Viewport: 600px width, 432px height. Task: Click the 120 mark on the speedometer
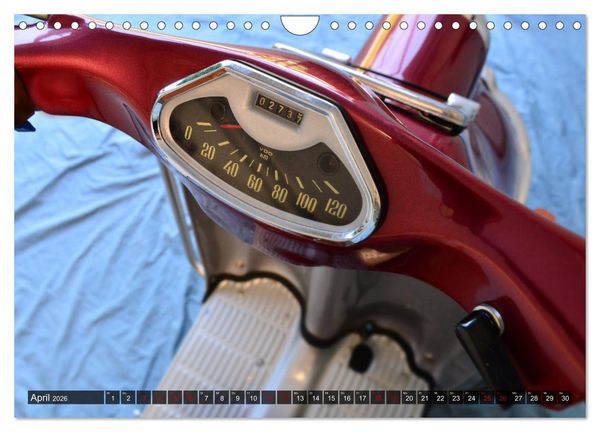[x=336, y=209]
